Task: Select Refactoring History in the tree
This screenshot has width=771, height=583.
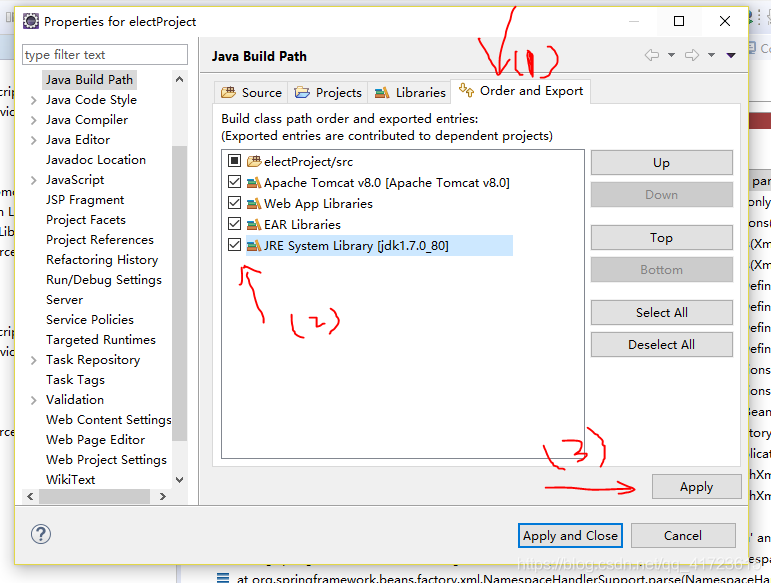Action: [102, 260]
